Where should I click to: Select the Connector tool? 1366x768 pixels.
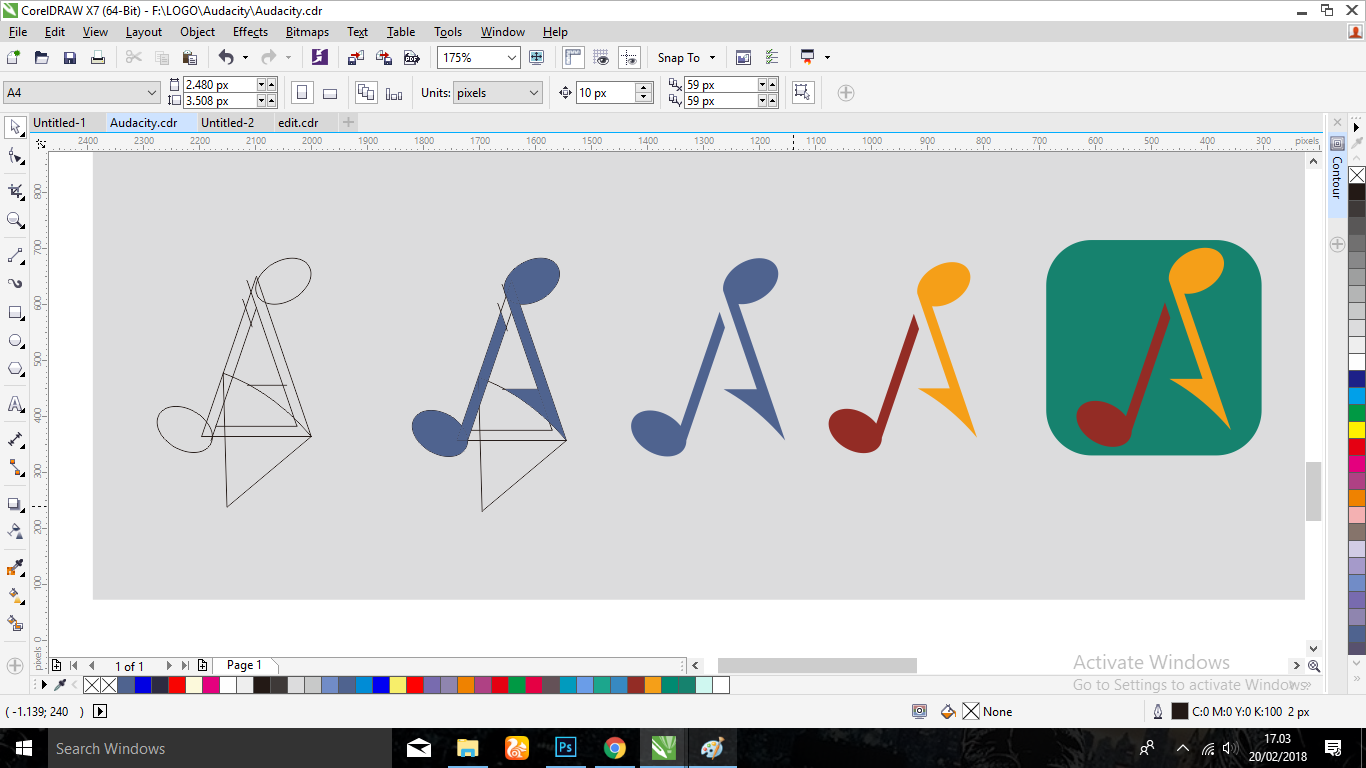pos(15,467)
